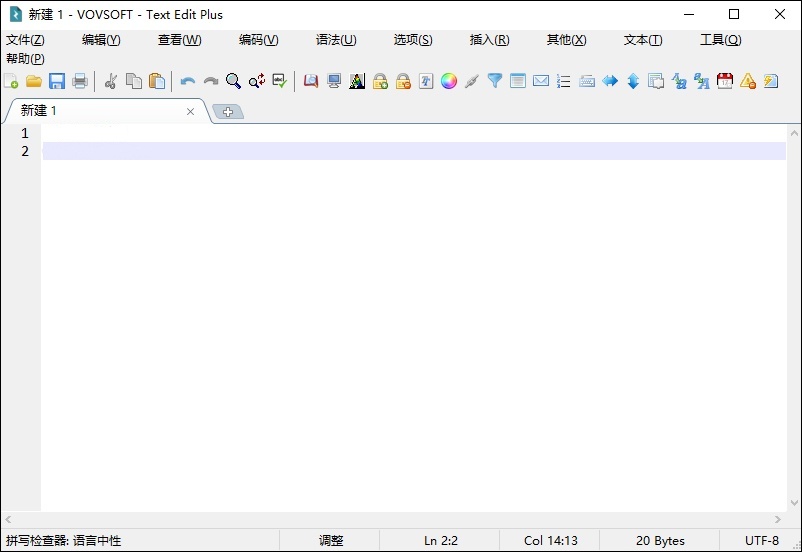Click the numbered list icon
This screenshot has width=802, height=552.
[564, 81]
